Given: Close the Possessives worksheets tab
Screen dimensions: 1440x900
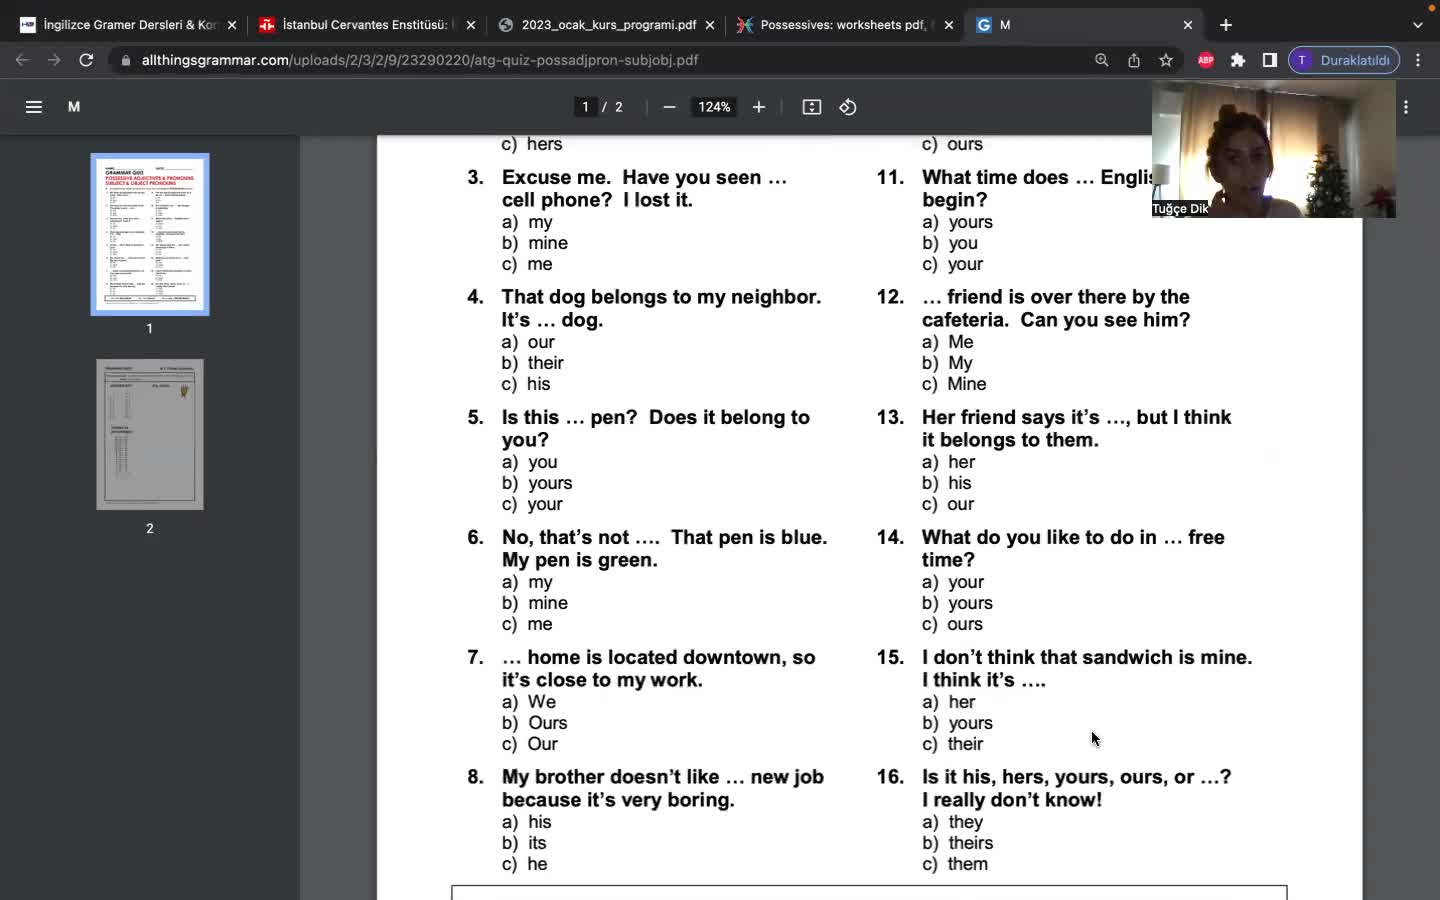Looking at the screenshot, I should (949, 25).
